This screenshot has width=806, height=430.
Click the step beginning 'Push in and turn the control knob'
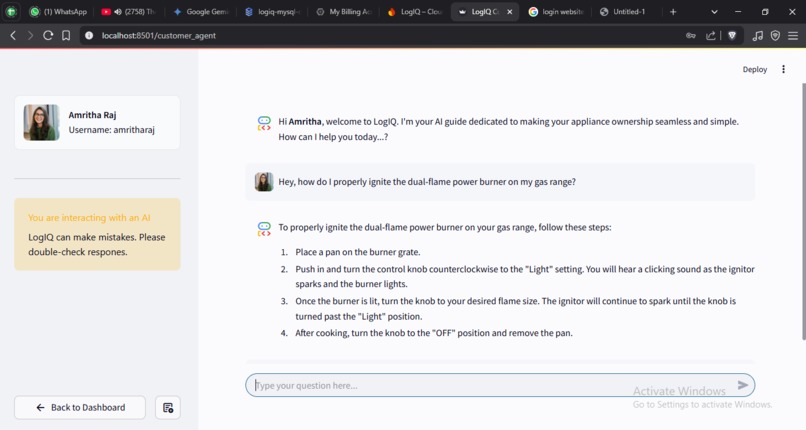pos(525,276)
